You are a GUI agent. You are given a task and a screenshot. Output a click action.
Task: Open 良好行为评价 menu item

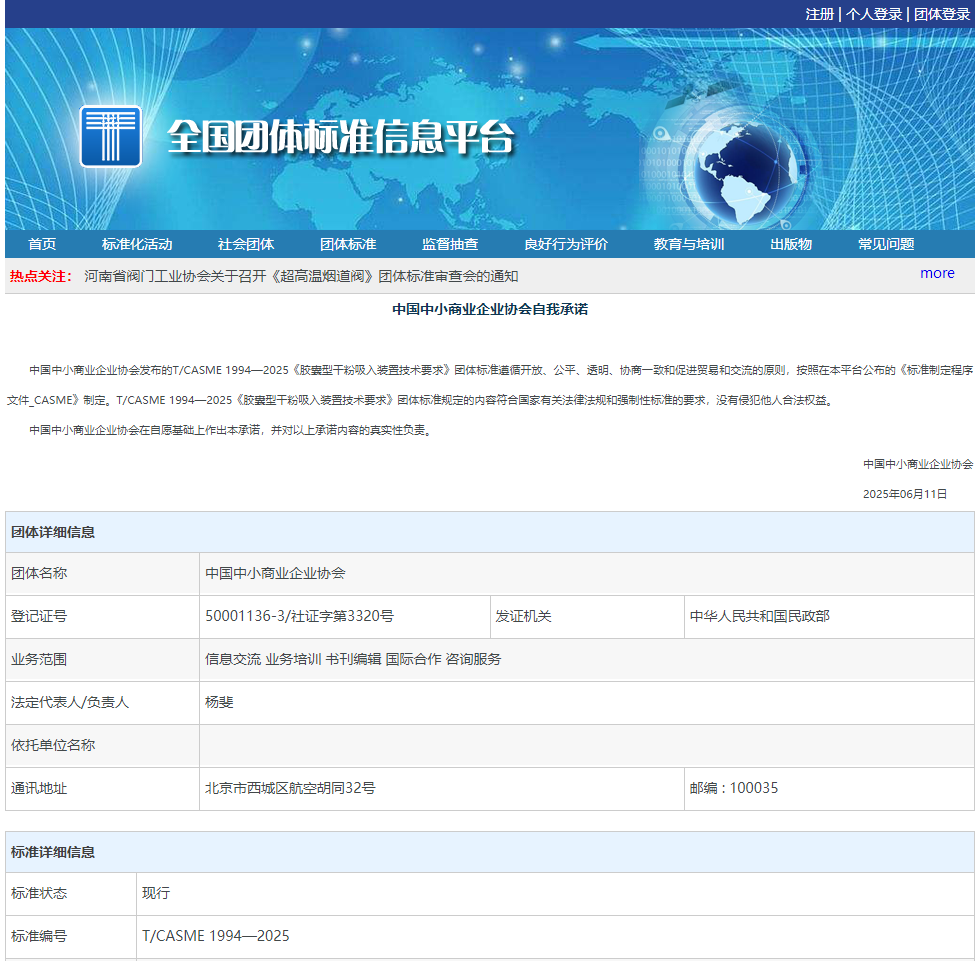(x=566, y=244)
